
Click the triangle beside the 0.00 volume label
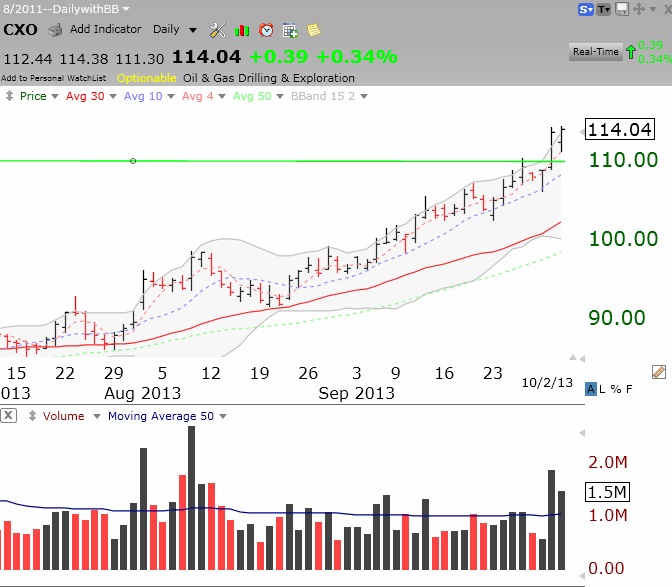pos(582,576)
